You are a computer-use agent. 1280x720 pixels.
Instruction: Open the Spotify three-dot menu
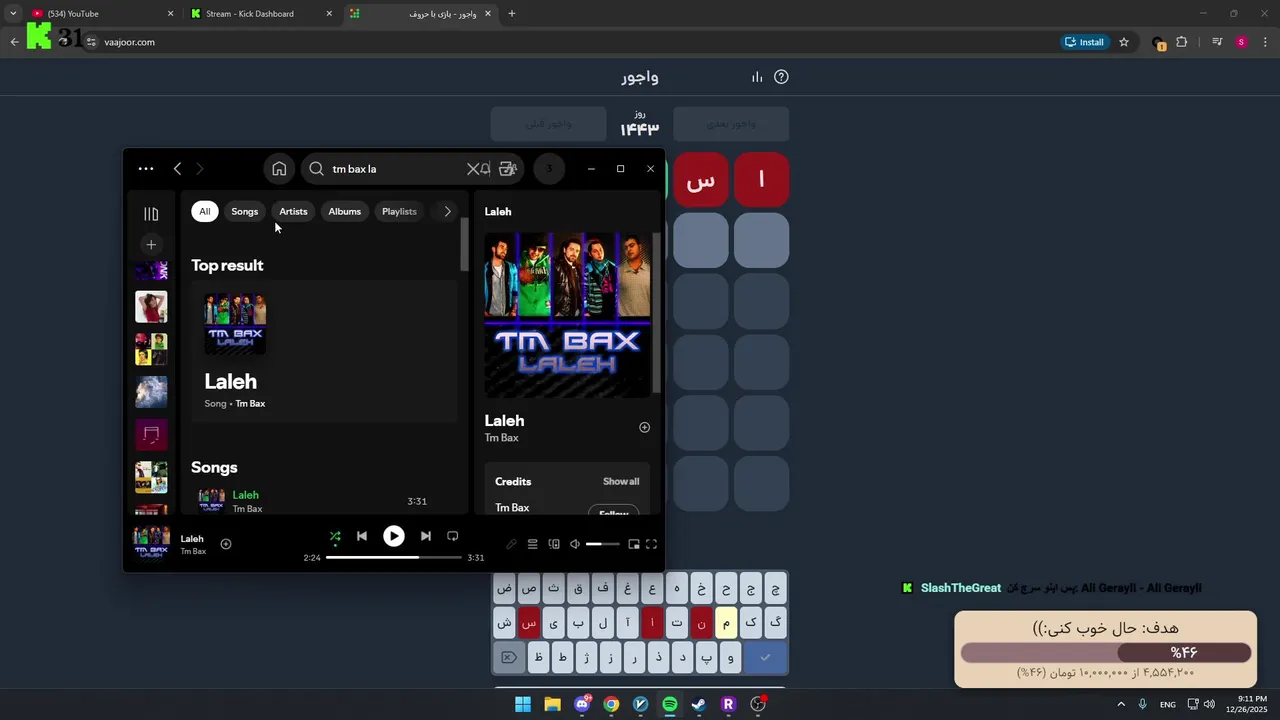[x=146, y=169]
